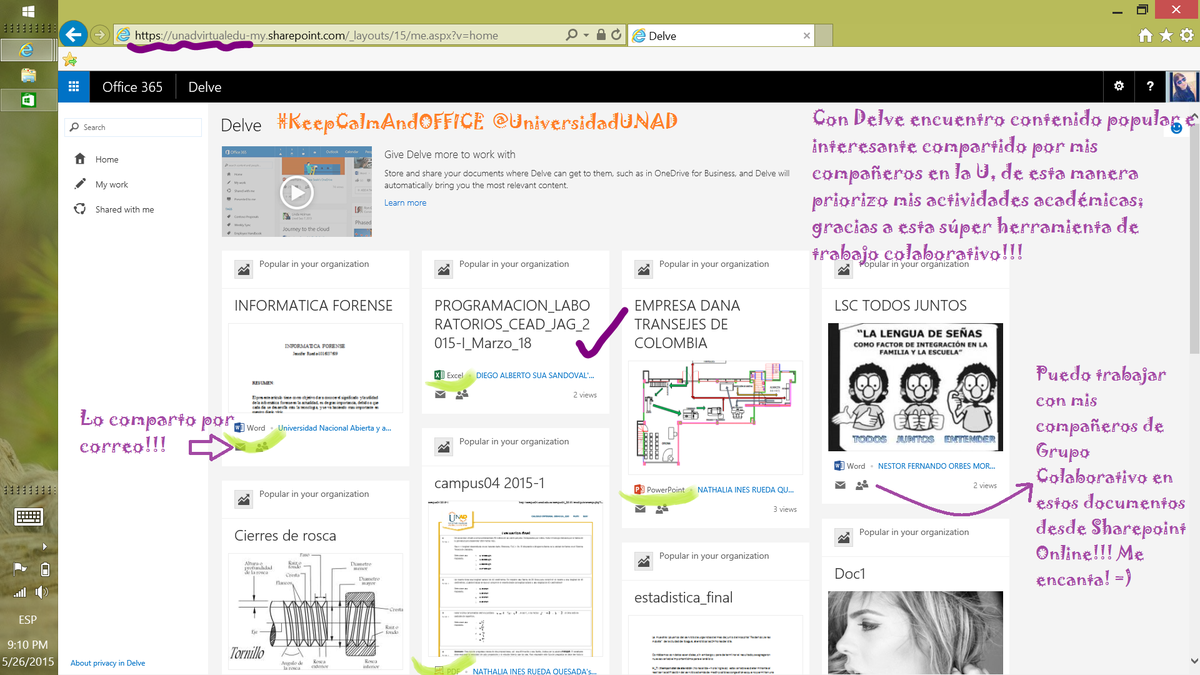Open the INFORMATICA FORENSE document preview

click(316, 368)
